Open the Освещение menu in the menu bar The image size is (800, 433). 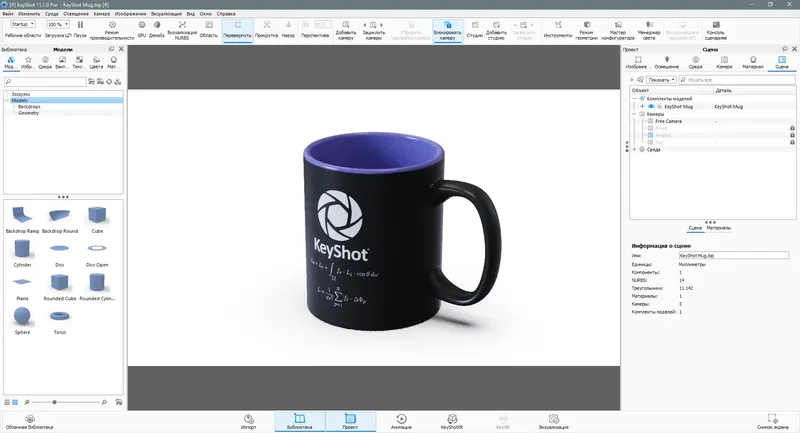click(x=76, y=14)
